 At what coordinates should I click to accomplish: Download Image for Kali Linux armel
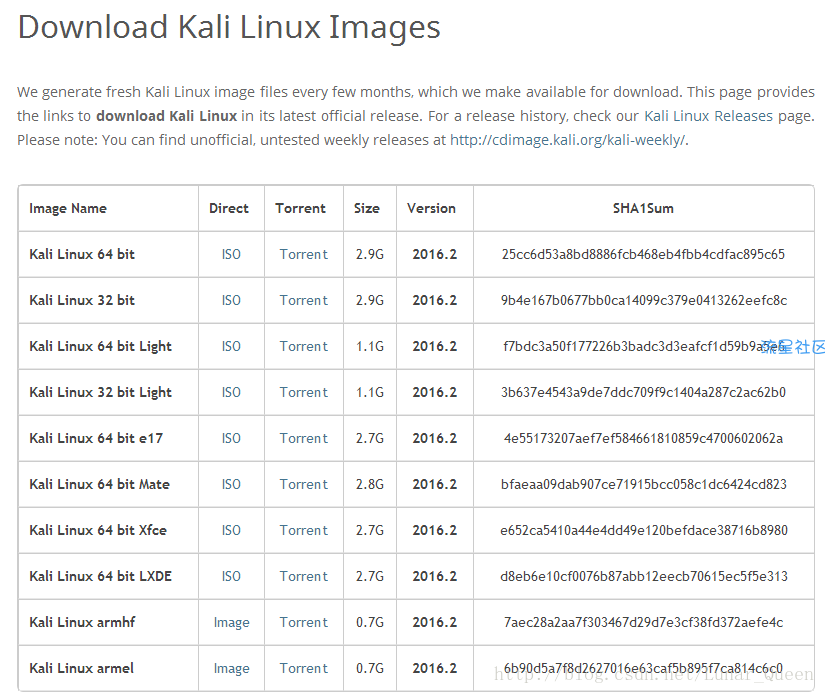232,668
